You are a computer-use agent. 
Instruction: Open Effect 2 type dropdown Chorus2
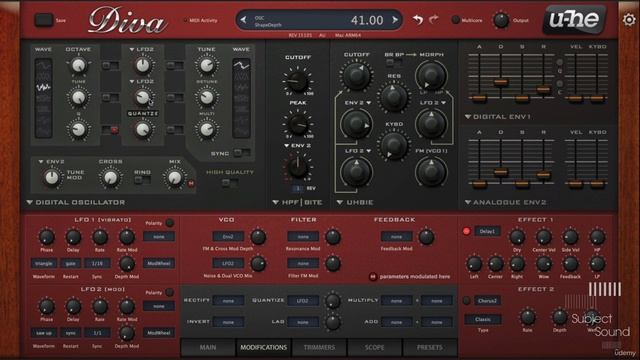pyautogui.click(x=487, y=301)
